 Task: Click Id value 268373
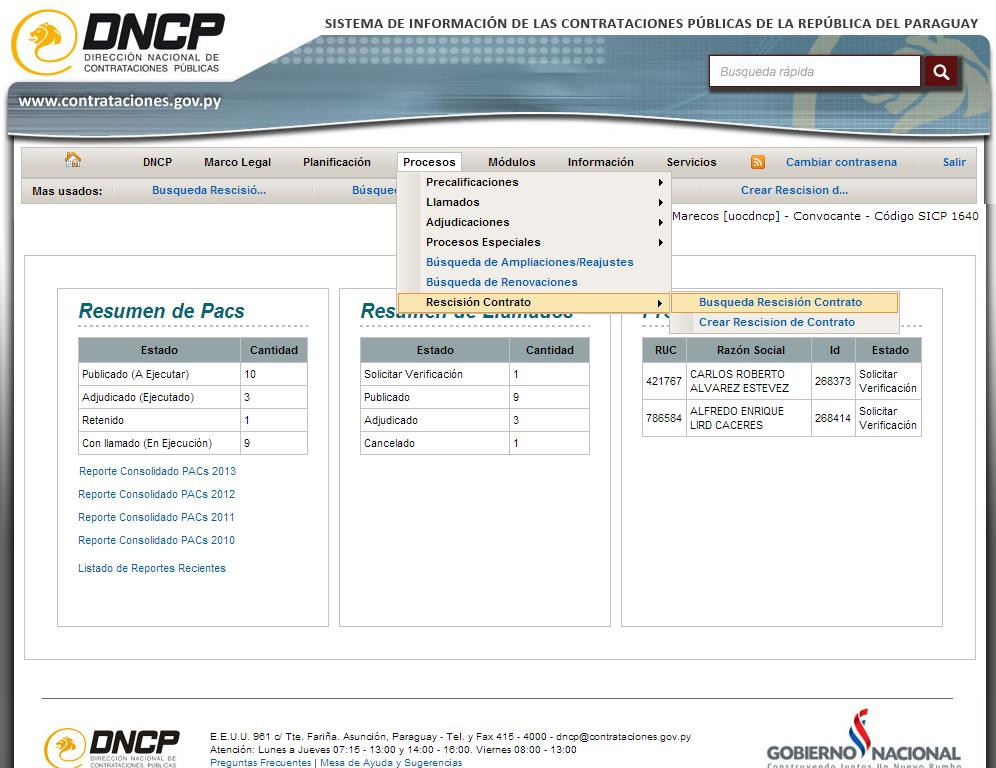point(833,381)
